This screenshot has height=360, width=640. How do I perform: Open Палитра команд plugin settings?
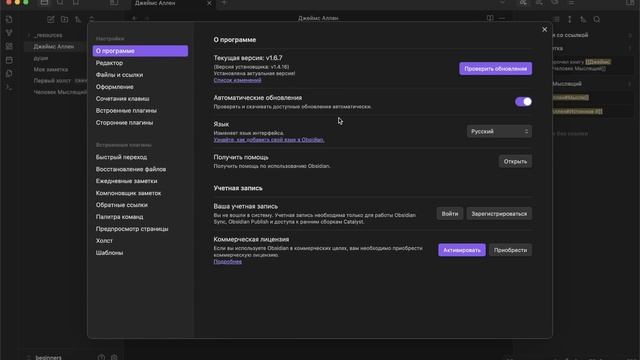click(140, 217)
